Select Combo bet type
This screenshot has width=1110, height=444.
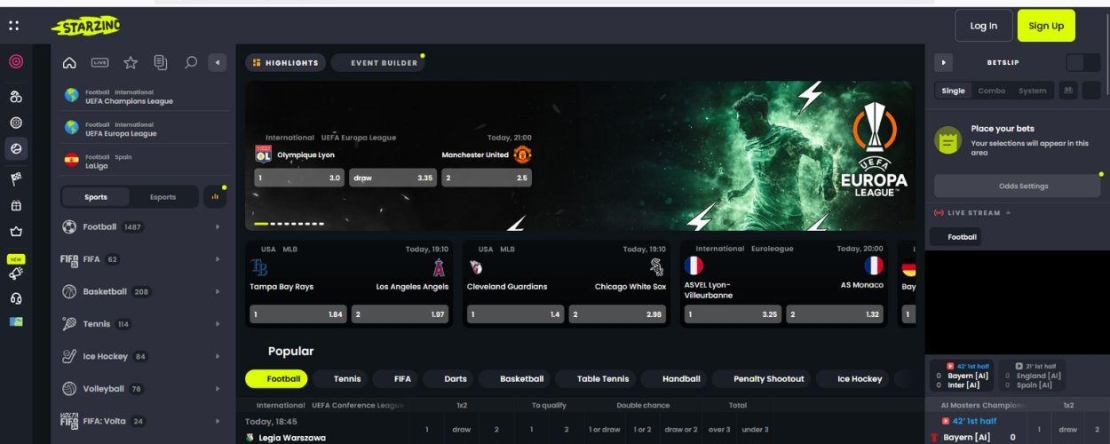pyautogui.click(x=992, y=91)
